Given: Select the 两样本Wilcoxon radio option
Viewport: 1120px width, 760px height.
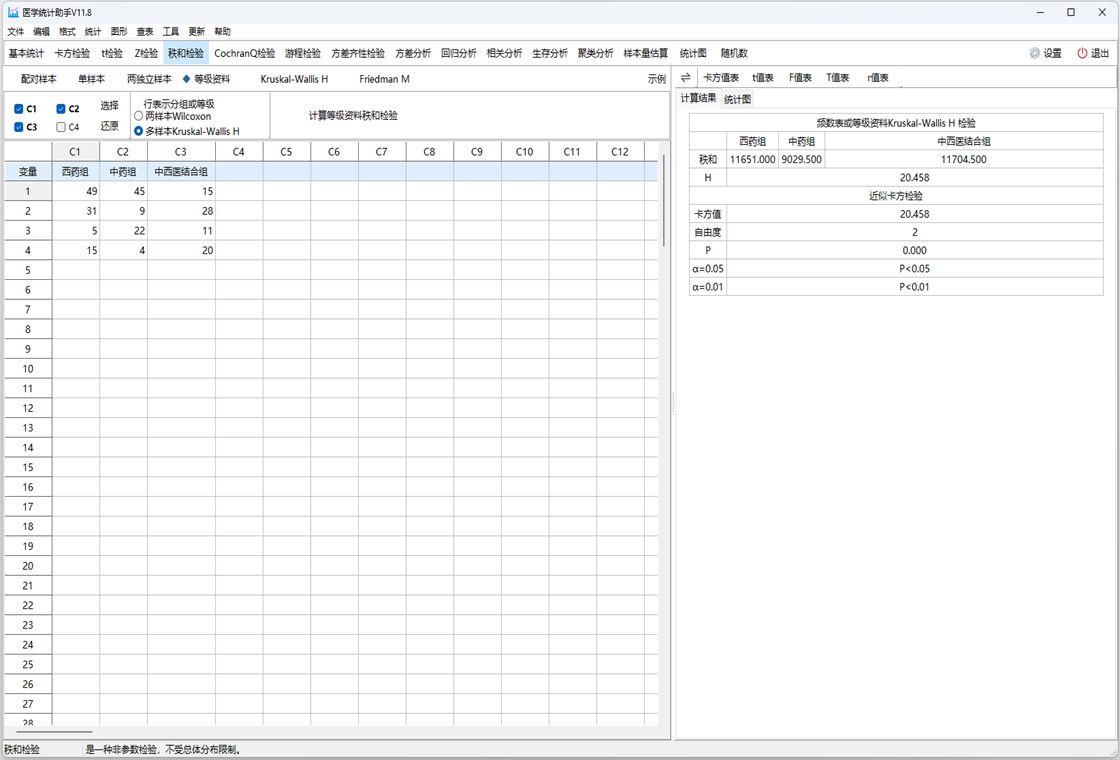Looking at the screenshot, I should tap(139, 116).
